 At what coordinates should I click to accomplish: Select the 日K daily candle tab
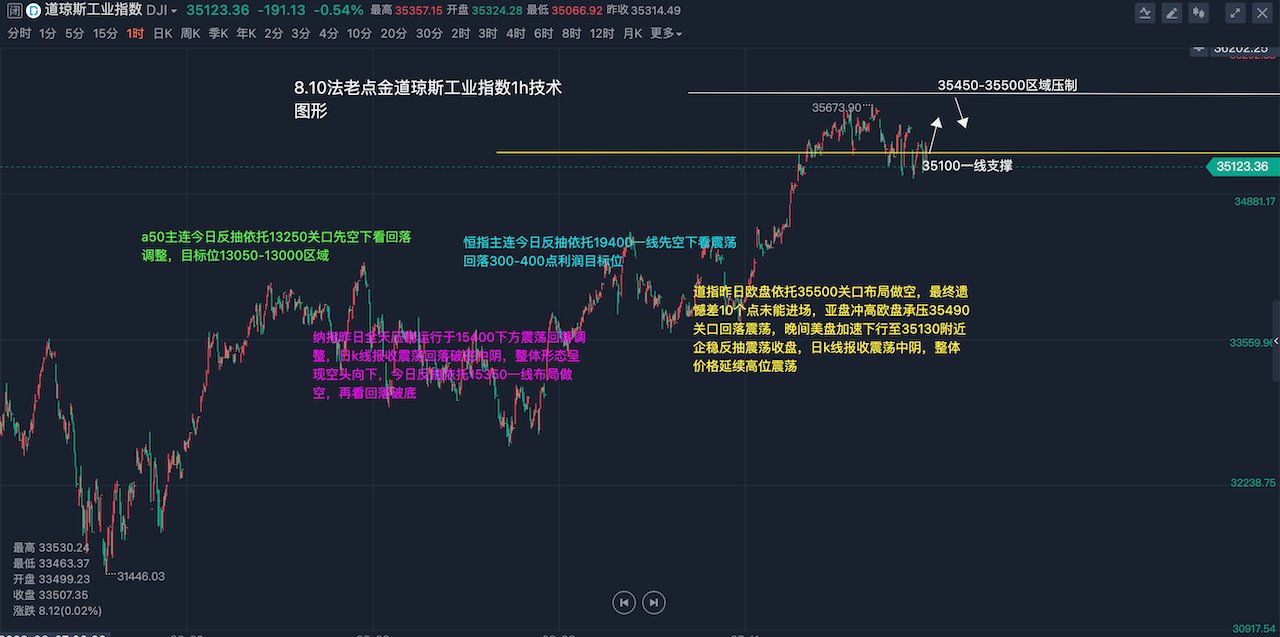(x=162, y=33)
